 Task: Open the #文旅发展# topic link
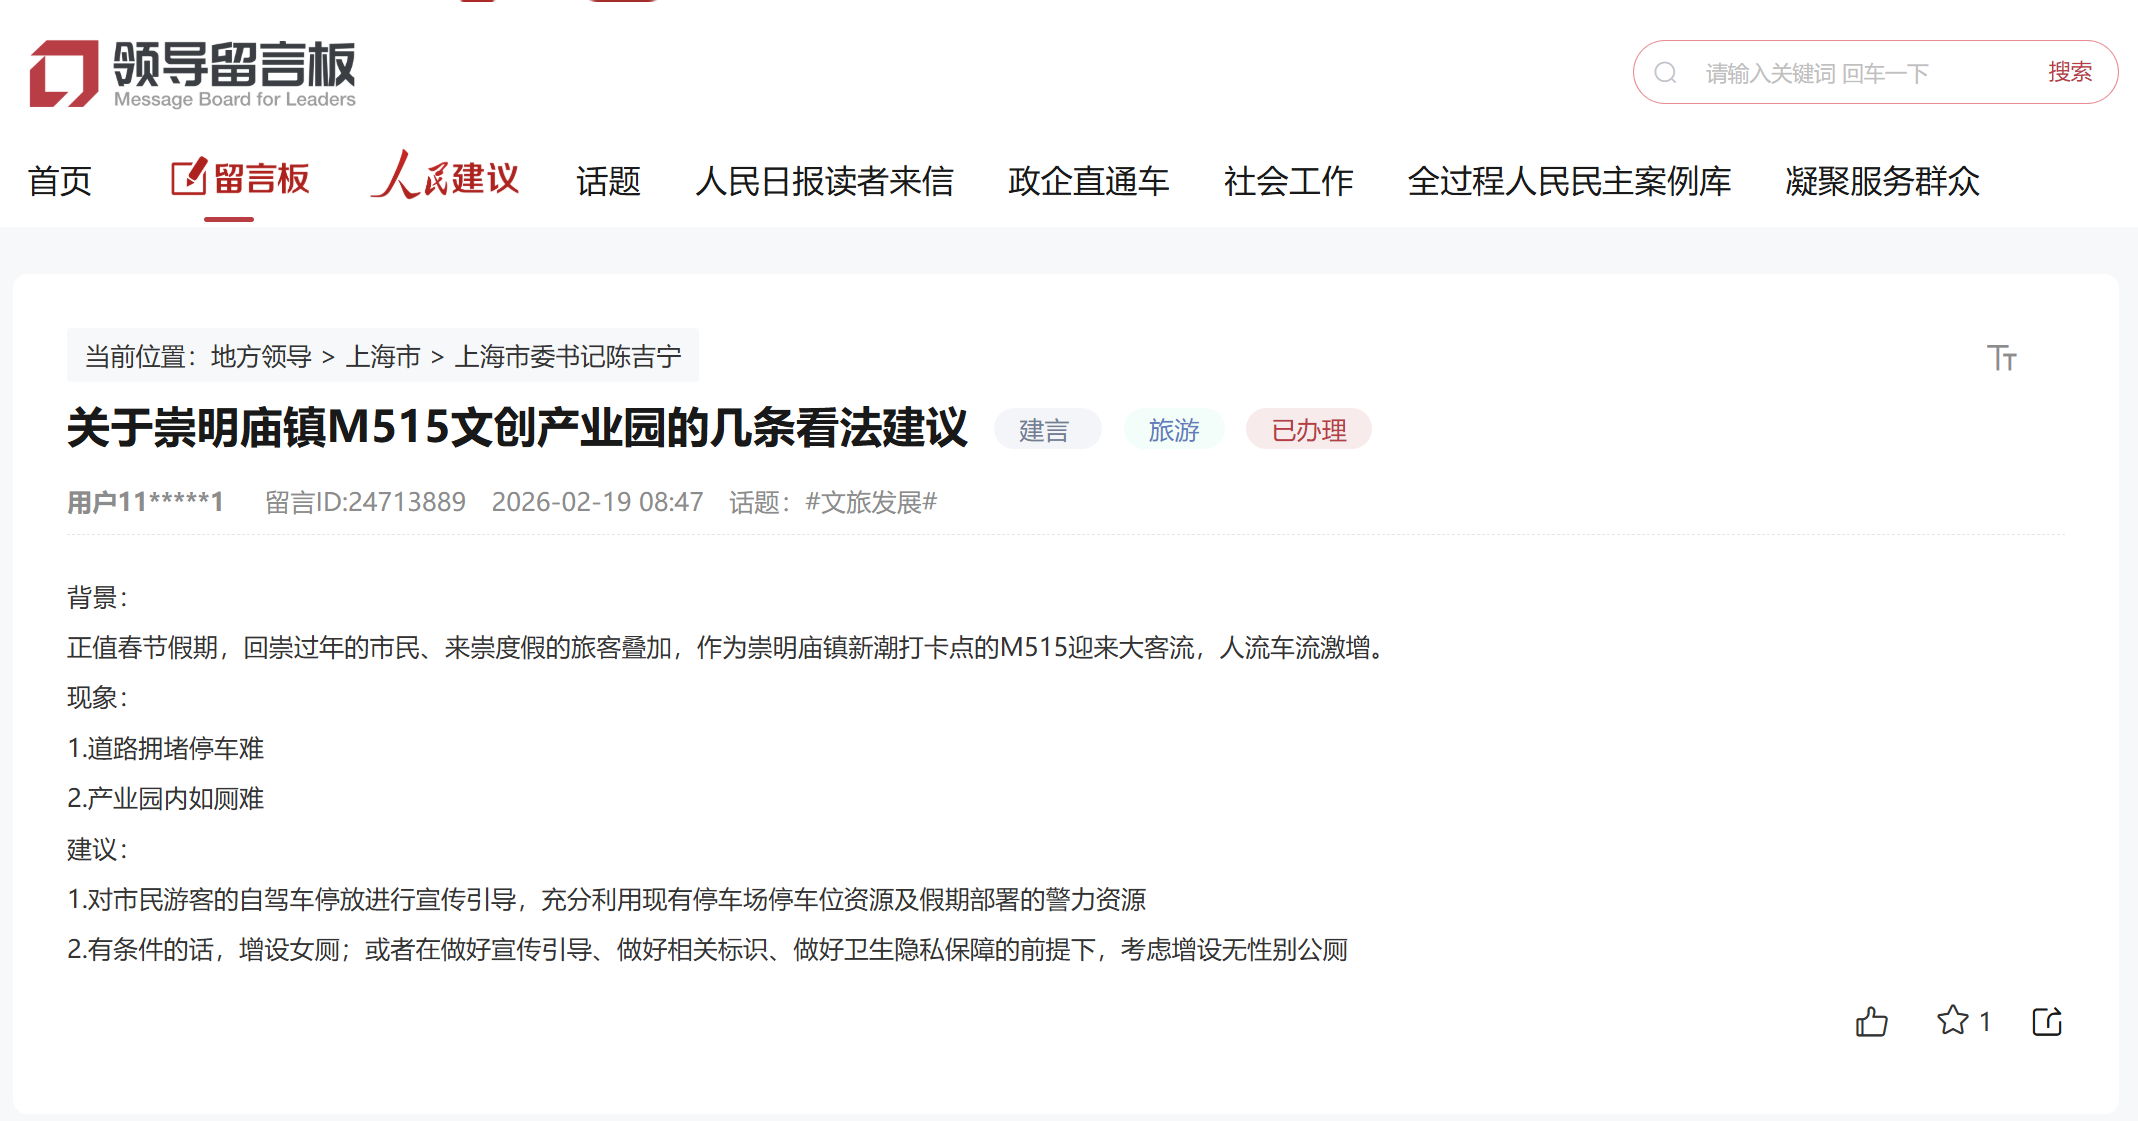click(871, 502)
